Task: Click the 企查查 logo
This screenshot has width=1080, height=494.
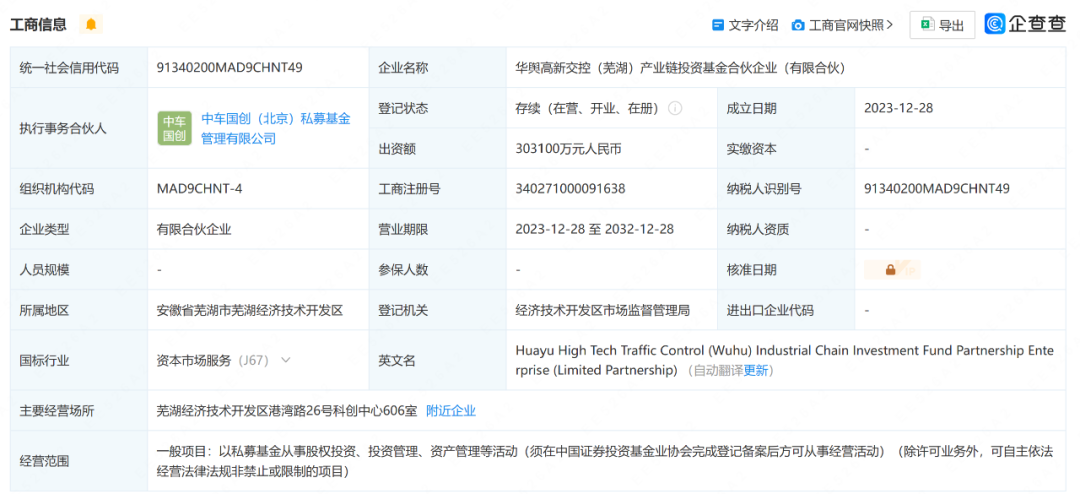Action: [x=1025, y=24]
